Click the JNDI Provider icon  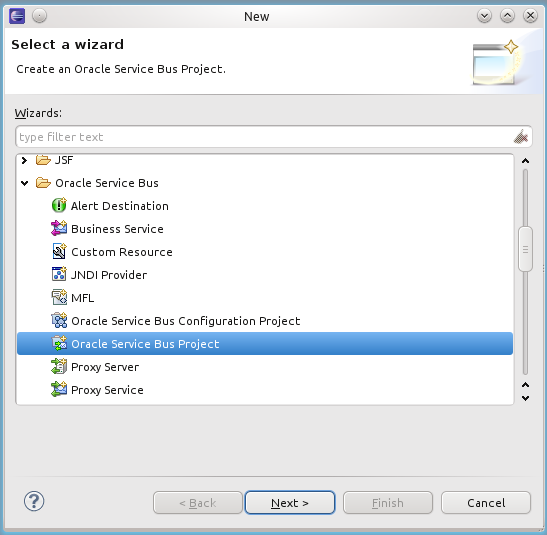pos(59,274)
